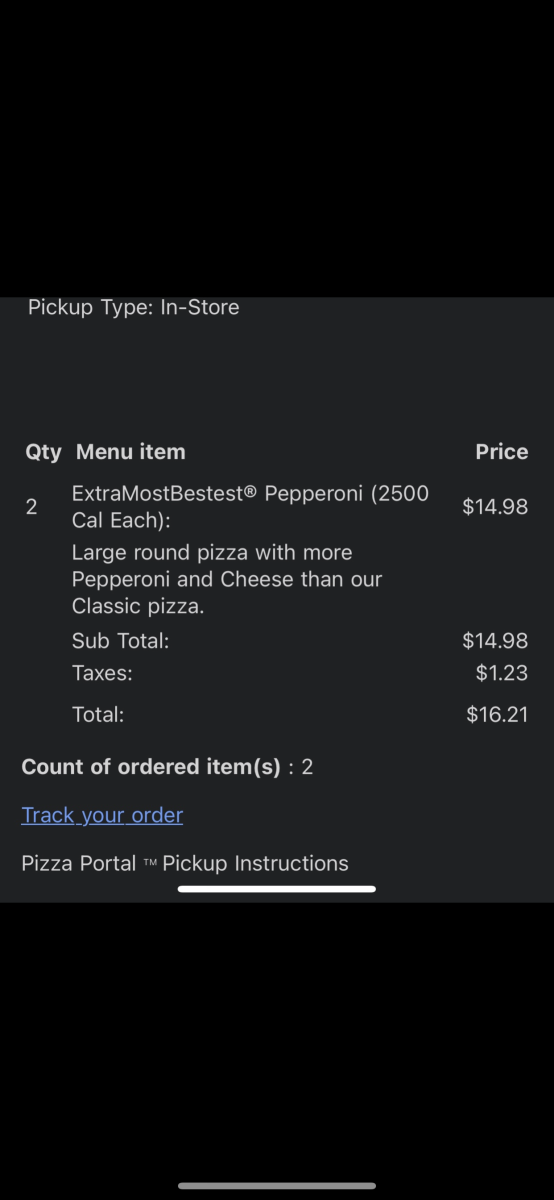Viewport: 554px width, 1200px height.
Task: Select the Count of ordered item(s) line
Action: tap(167, 767)
